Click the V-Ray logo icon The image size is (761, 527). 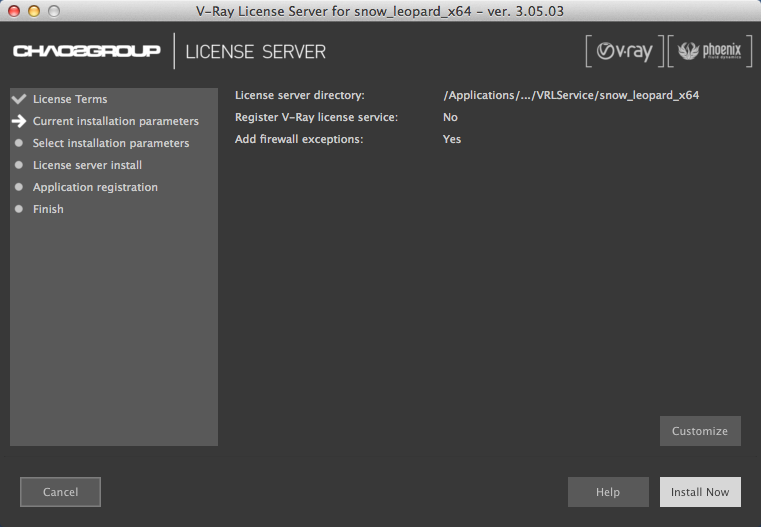(x=623, y=51)
